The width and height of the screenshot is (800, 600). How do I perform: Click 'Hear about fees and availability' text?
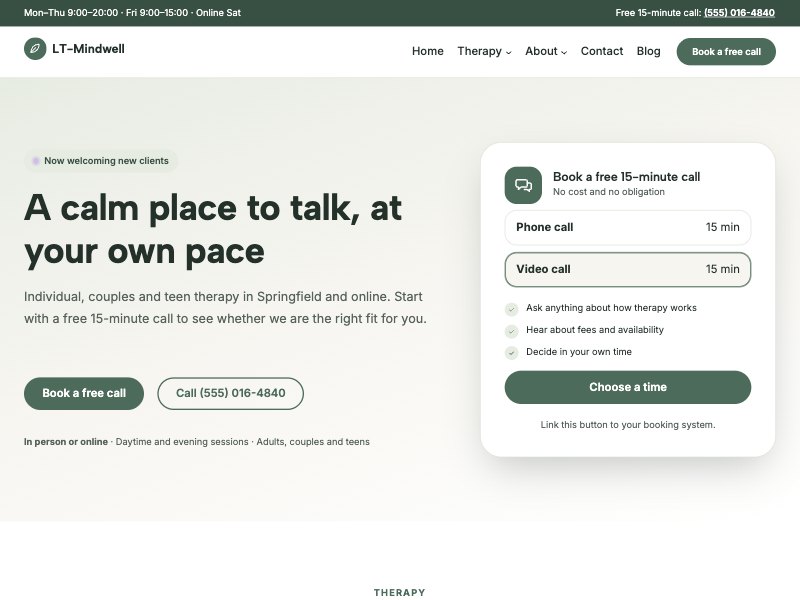(595, 330)
